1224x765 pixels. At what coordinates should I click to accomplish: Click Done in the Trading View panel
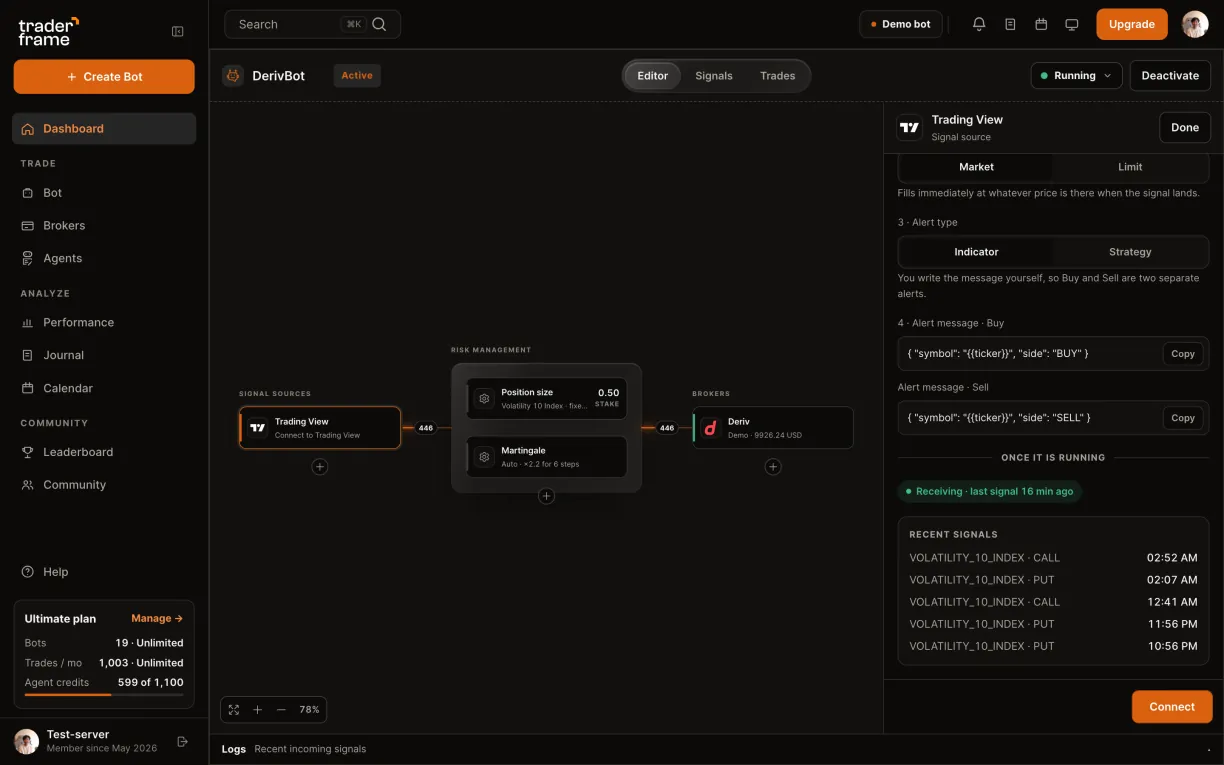point(1185,128)
